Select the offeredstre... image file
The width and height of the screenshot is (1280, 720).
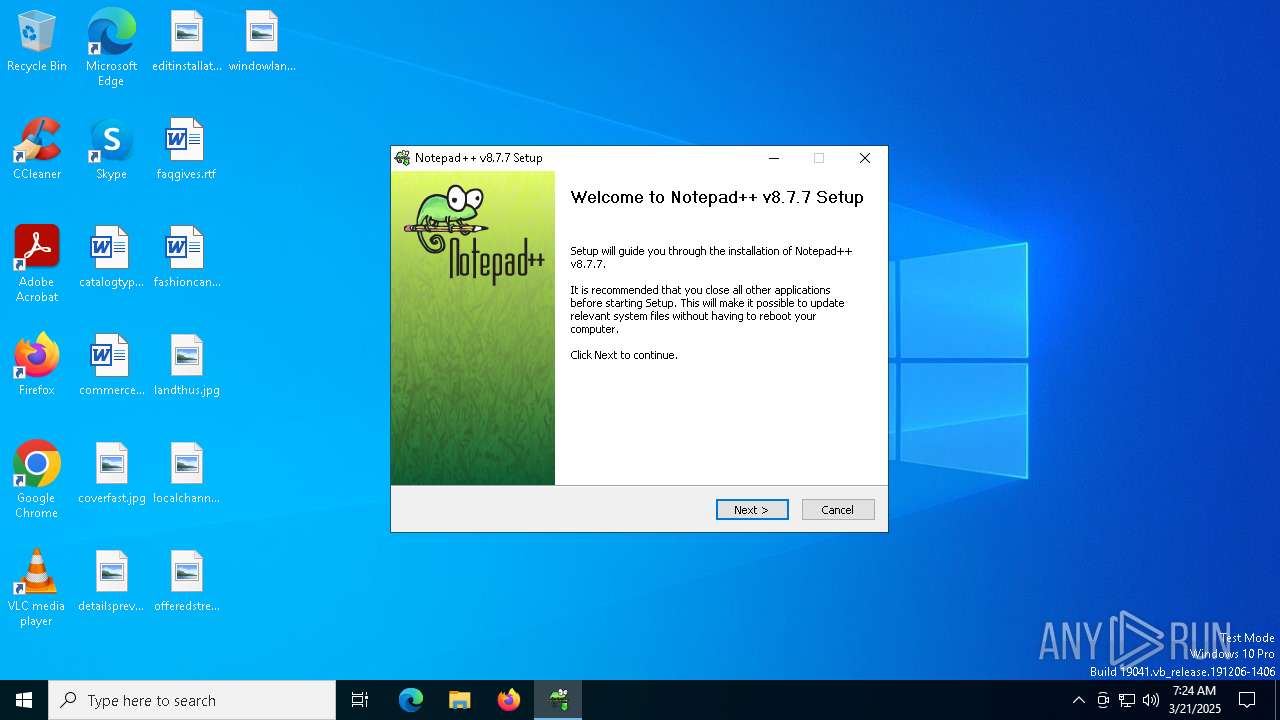[187, 582]
